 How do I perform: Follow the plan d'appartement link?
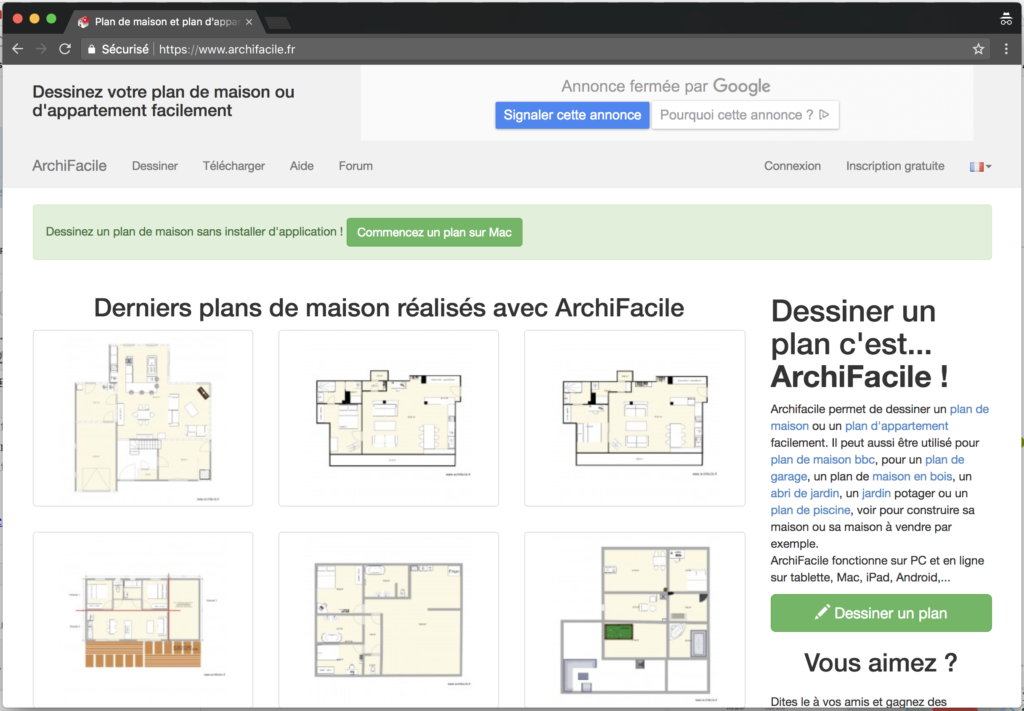point(897,426)
